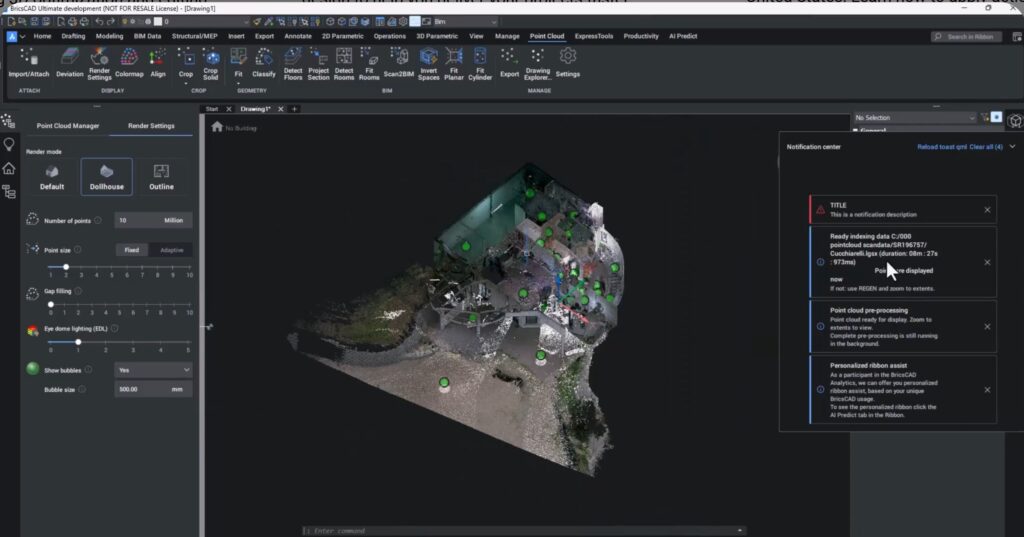Open the Drawing Explorer tool
The image size is (1024, 537).
(537, 63)
